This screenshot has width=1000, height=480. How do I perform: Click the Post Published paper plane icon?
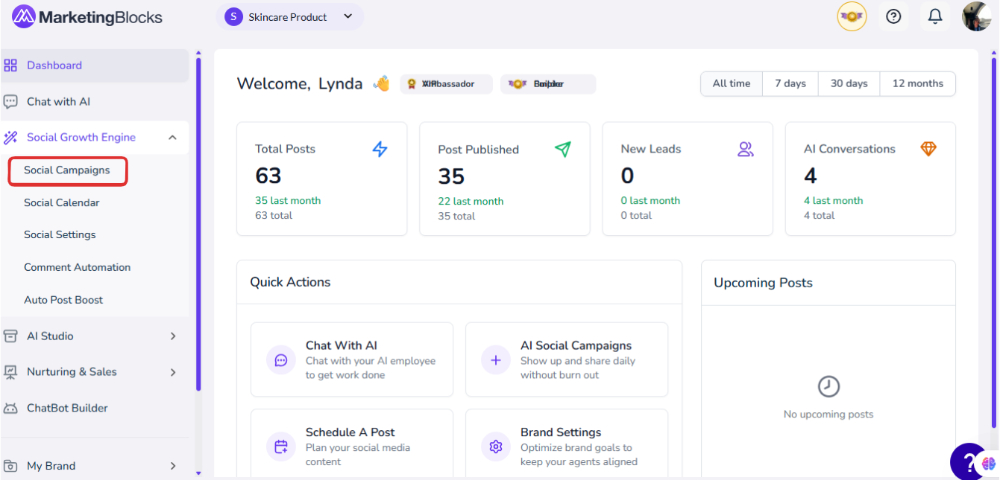coord(563,149)
